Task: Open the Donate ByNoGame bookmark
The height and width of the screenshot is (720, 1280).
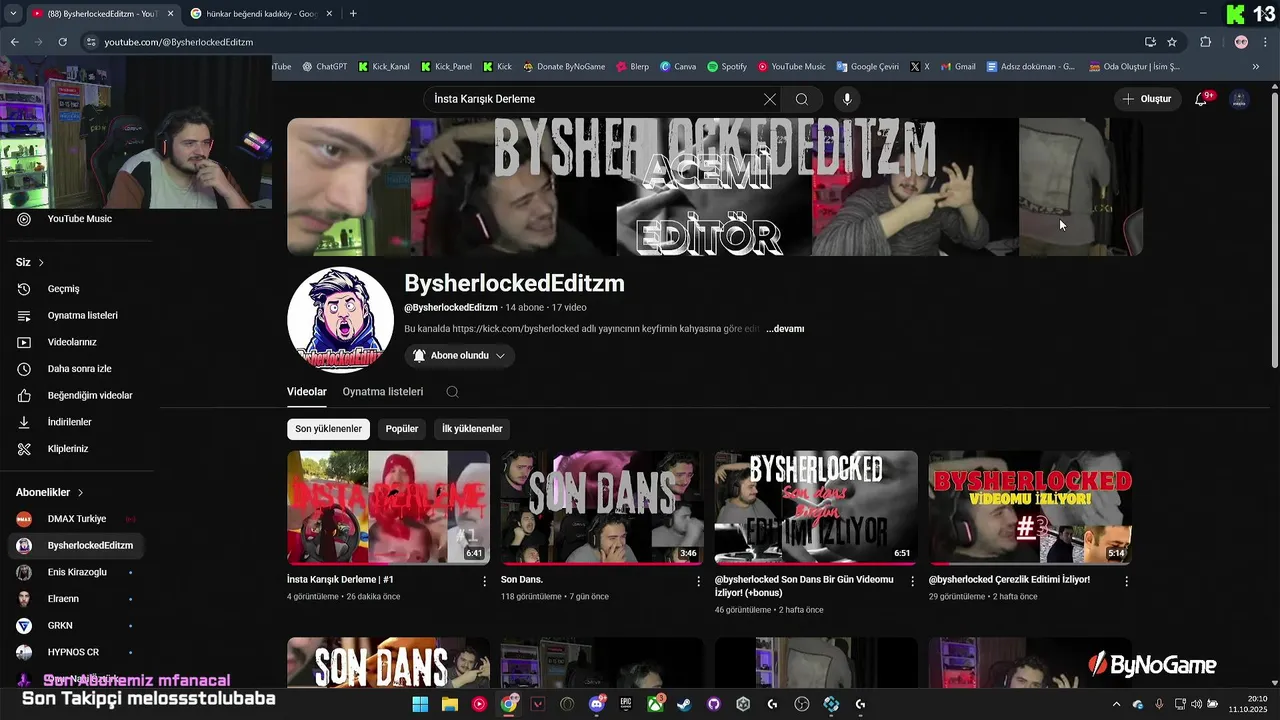Action: click(x=564, y=67)
